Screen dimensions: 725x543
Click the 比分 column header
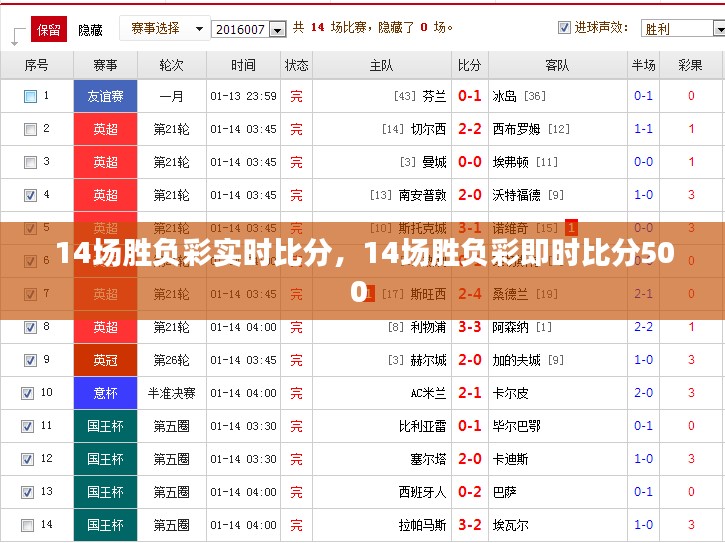click(x=469, y=65)
